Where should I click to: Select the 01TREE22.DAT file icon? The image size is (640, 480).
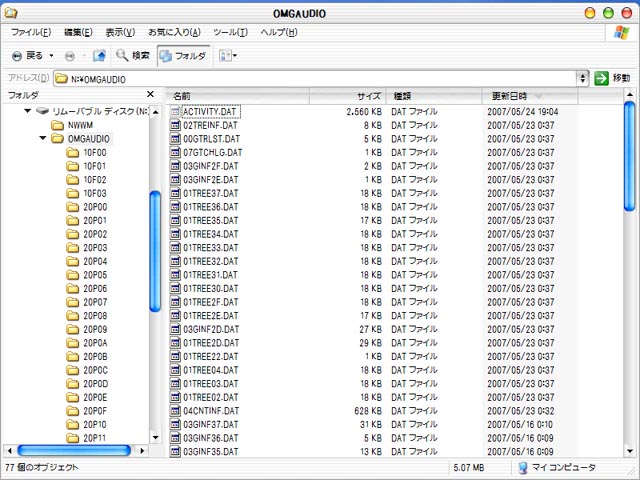click(175, 356)
